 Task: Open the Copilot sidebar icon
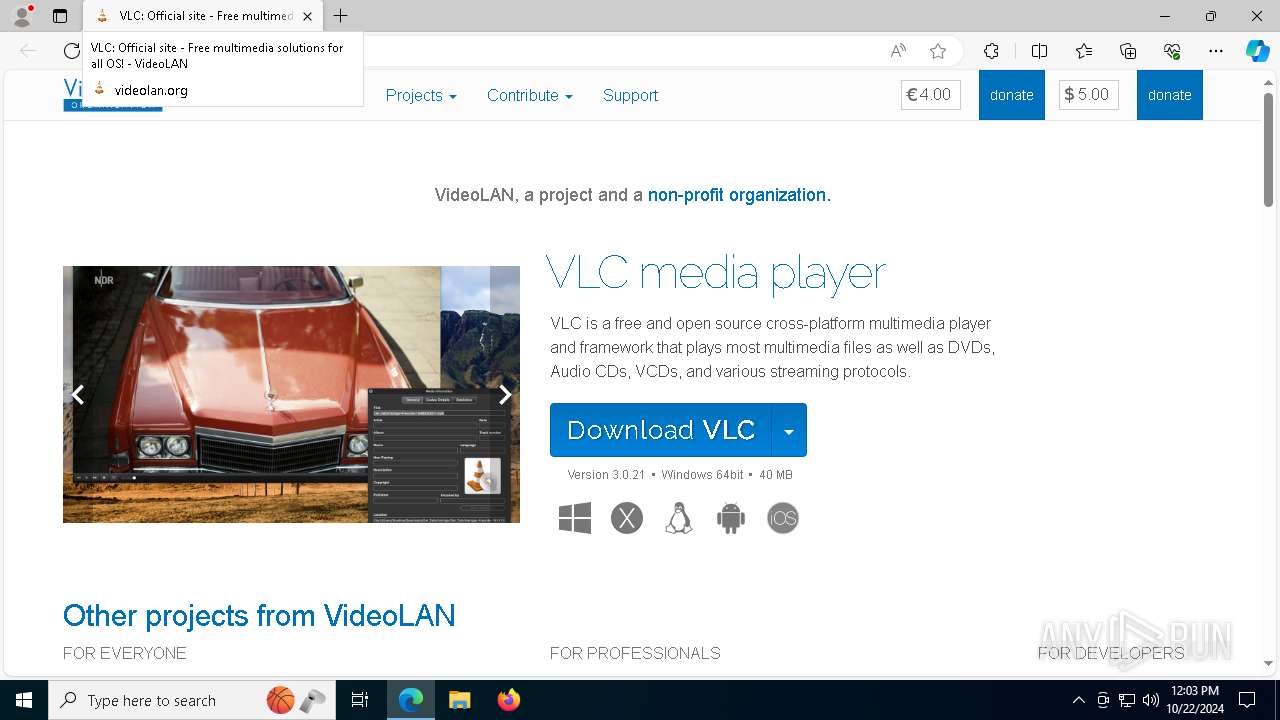[x=1257, y=51]
